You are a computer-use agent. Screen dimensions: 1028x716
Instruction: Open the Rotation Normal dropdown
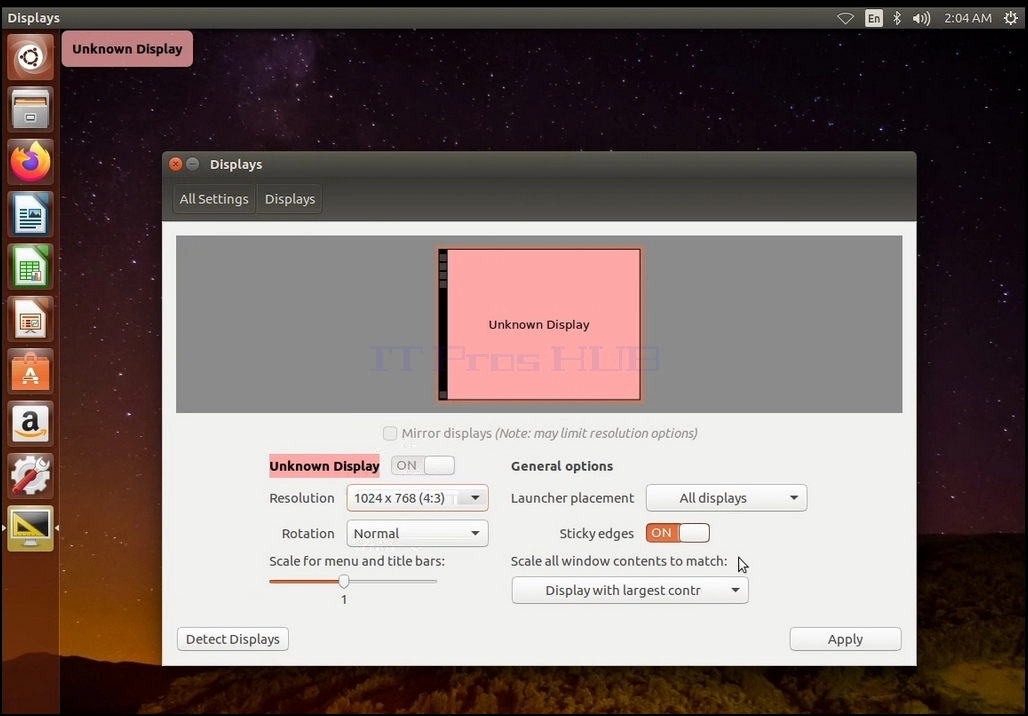(418, 534)
